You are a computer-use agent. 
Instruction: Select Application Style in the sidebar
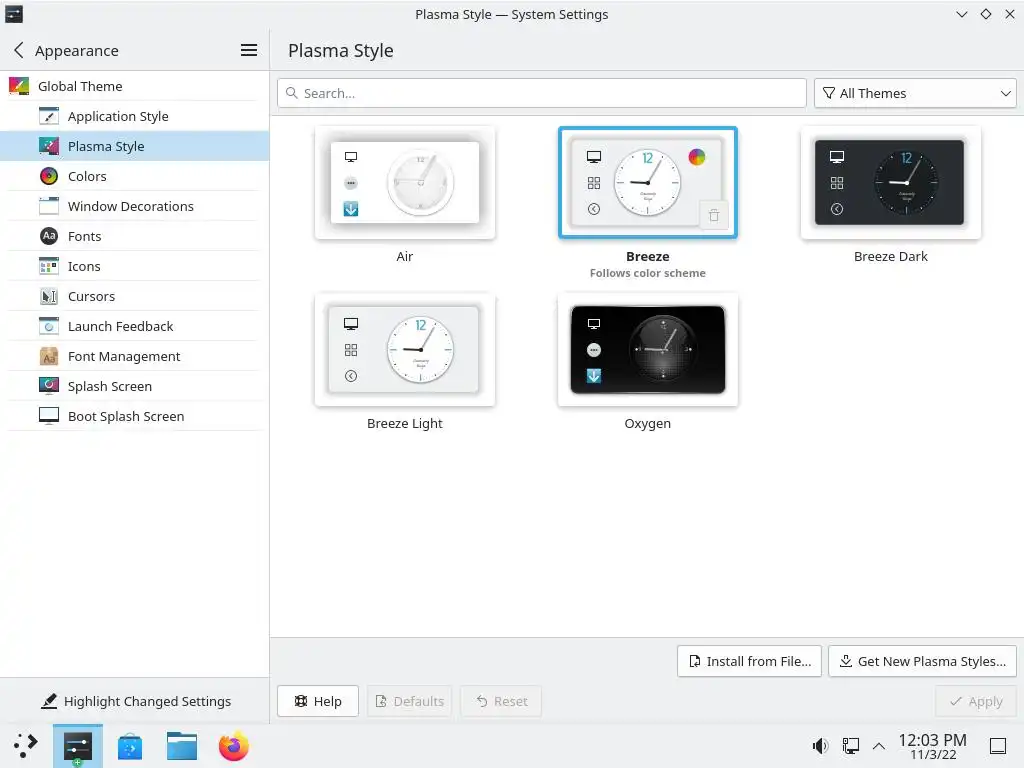click(135, 116)
